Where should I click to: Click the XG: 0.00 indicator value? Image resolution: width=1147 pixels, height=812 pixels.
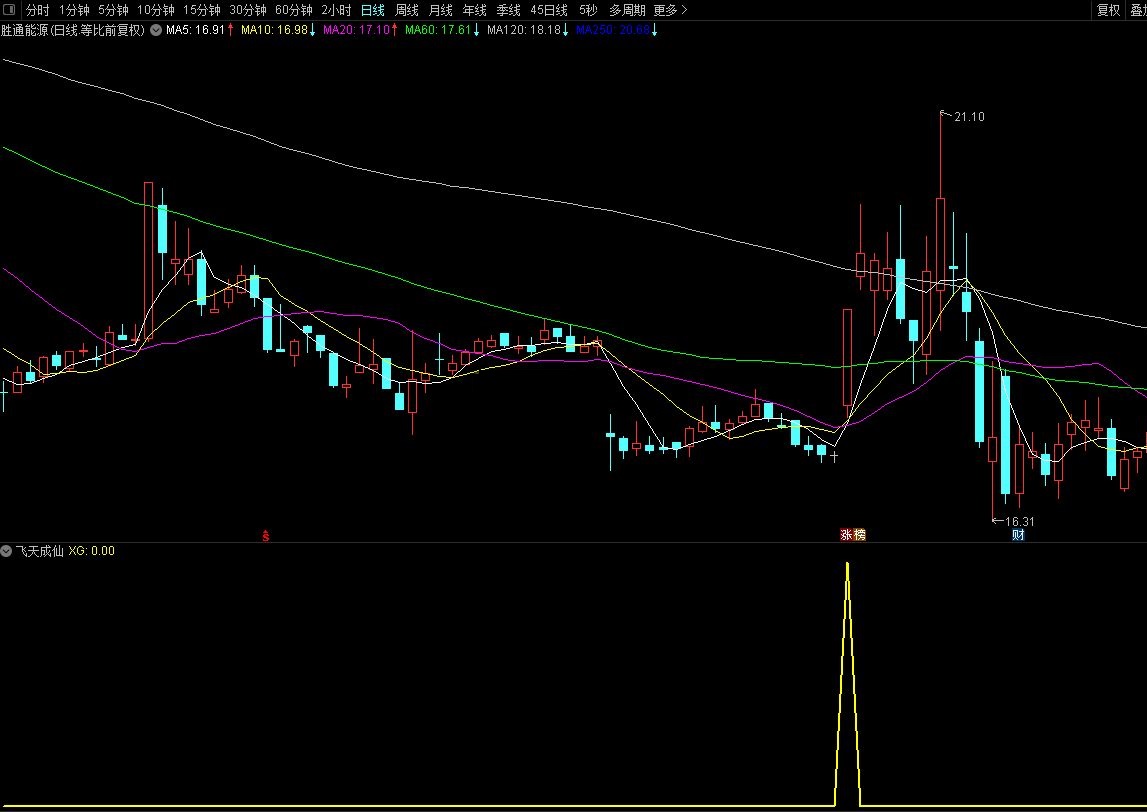pyautogui.click(x=91, y=551)
